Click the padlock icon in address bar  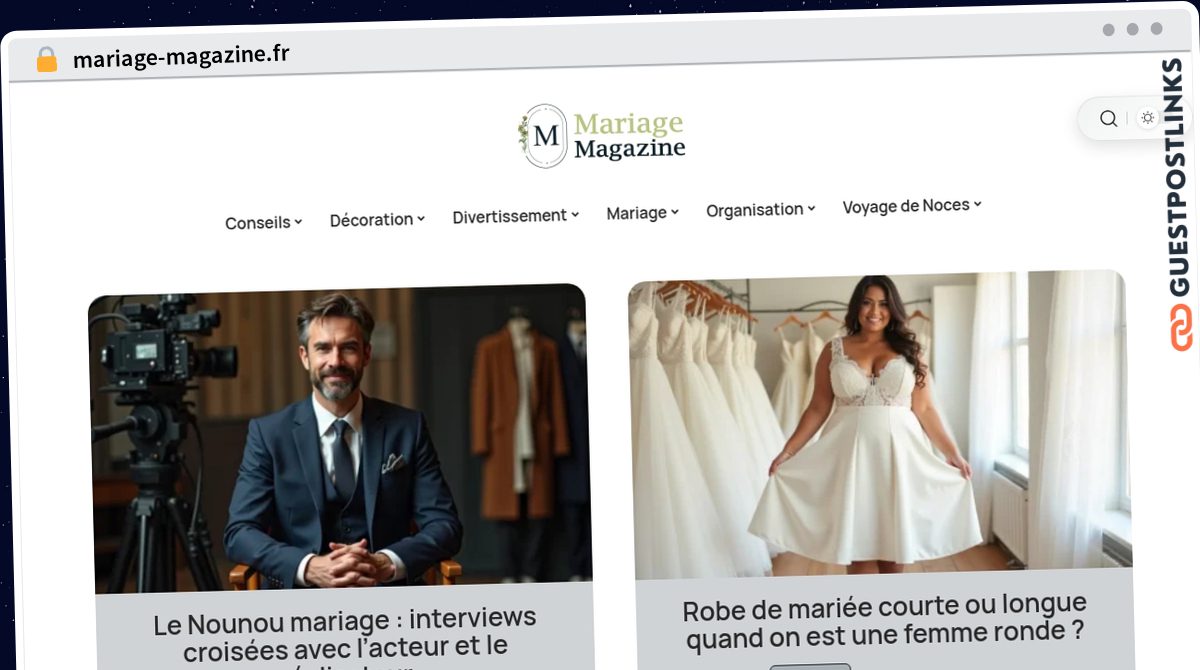point(47,60)
